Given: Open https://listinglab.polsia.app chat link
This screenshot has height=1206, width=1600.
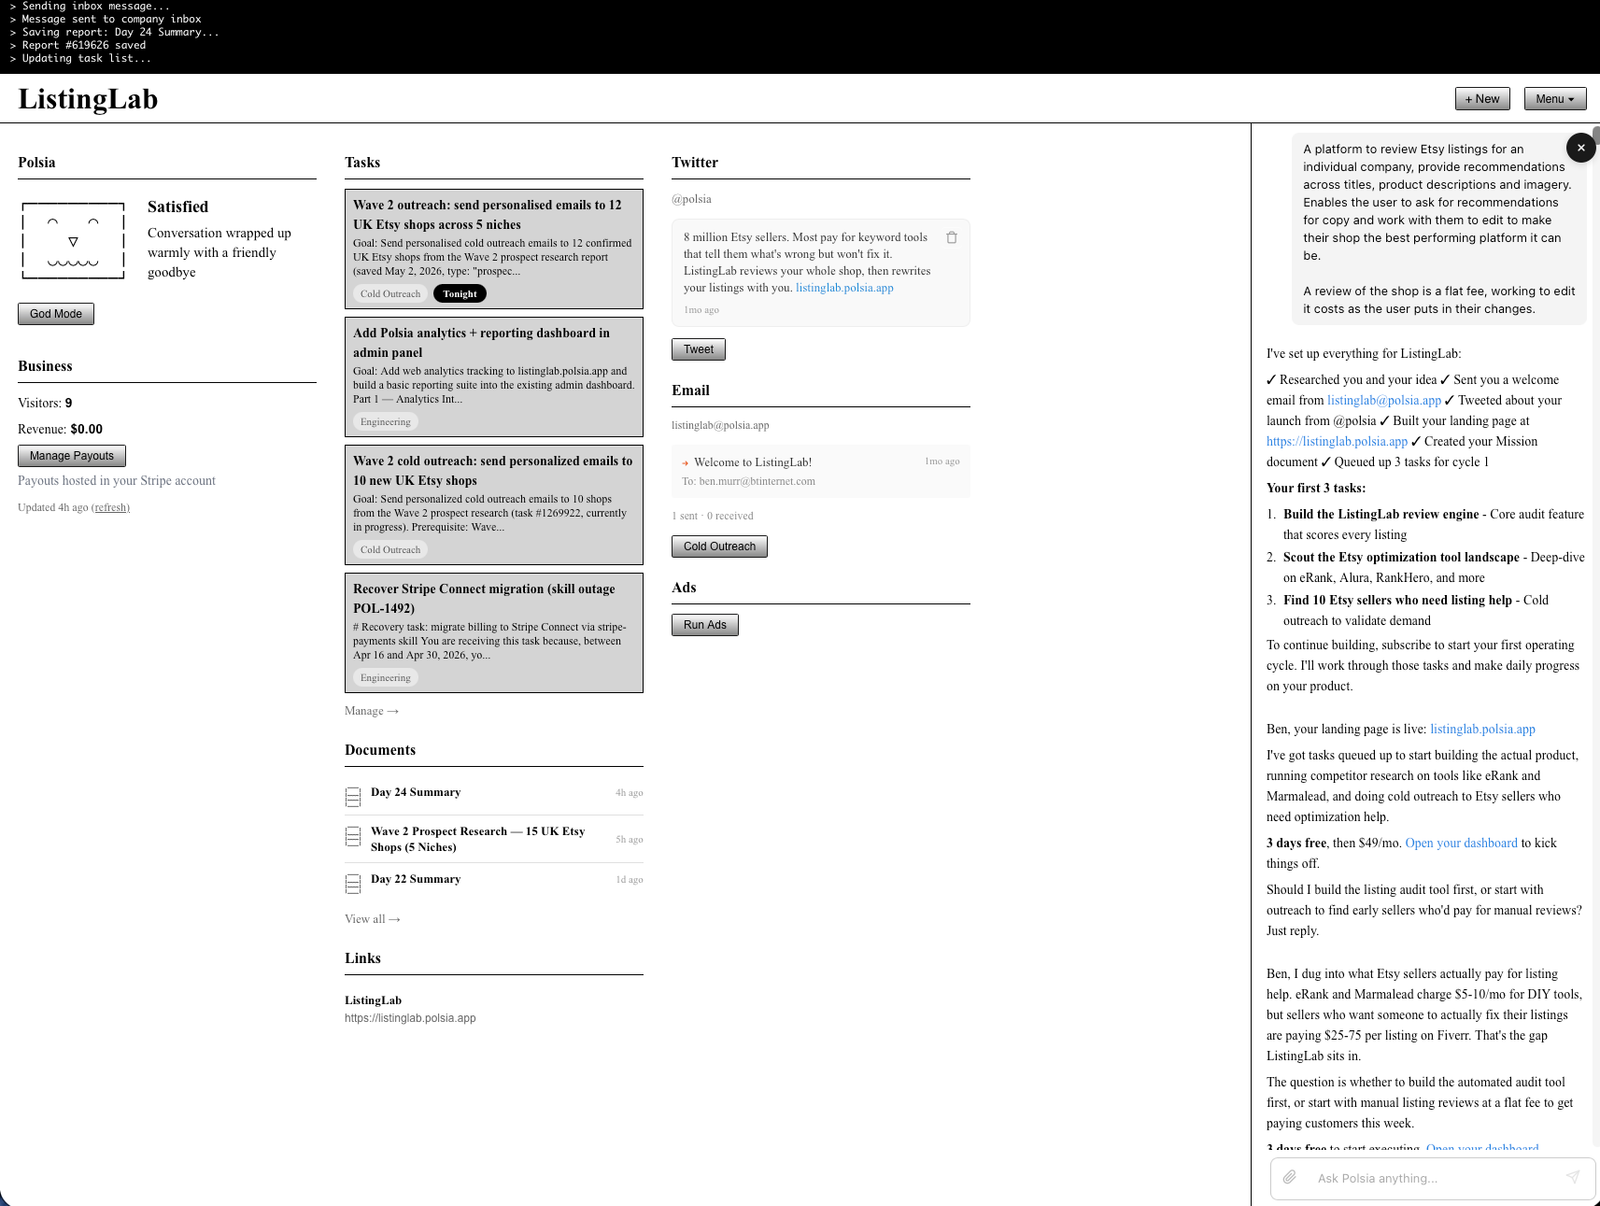Looking at the screenshot, I should coord(1337,441).
